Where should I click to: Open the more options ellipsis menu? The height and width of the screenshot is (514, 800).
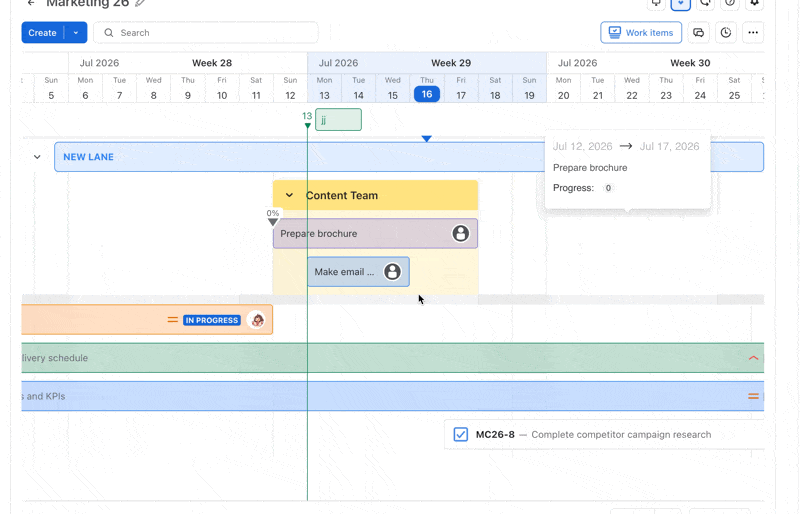(x=753, y=33)
